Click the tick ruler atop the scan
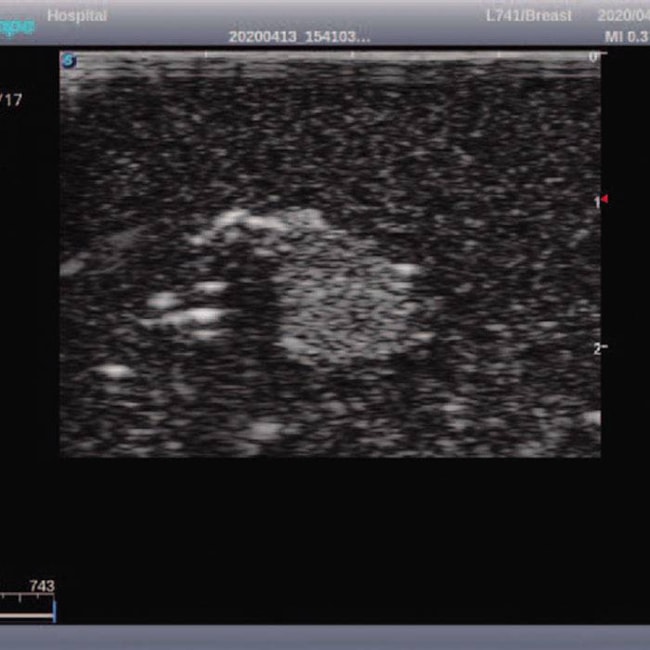The height and width of the screenshot is (650, 650). coord(330,54)
